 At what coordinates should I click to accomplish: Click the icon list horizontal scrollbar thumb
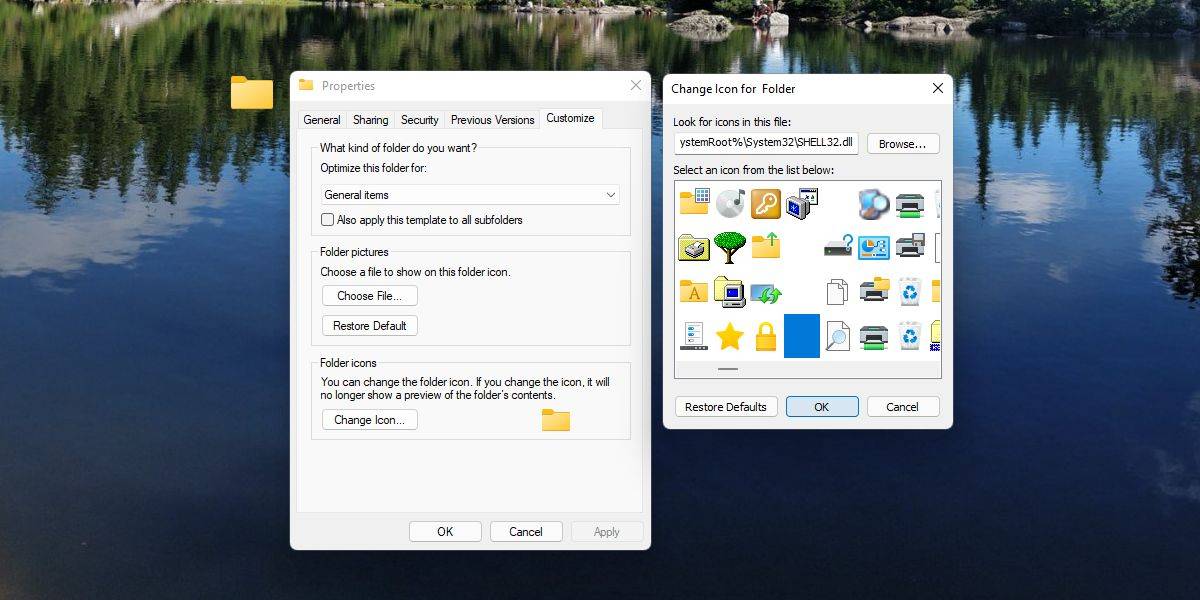[728, 369]
